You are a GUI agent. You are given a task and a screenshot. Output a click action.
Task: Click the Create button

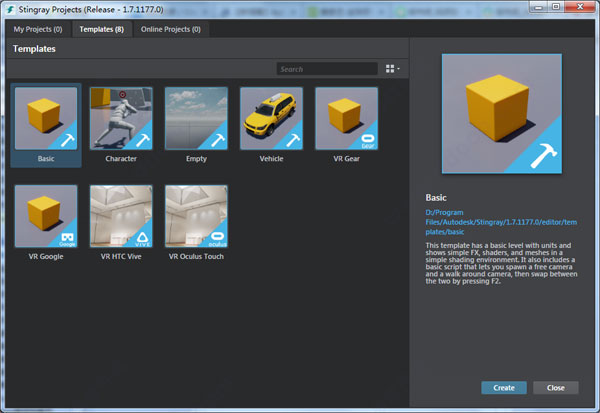tap(504, 388)
